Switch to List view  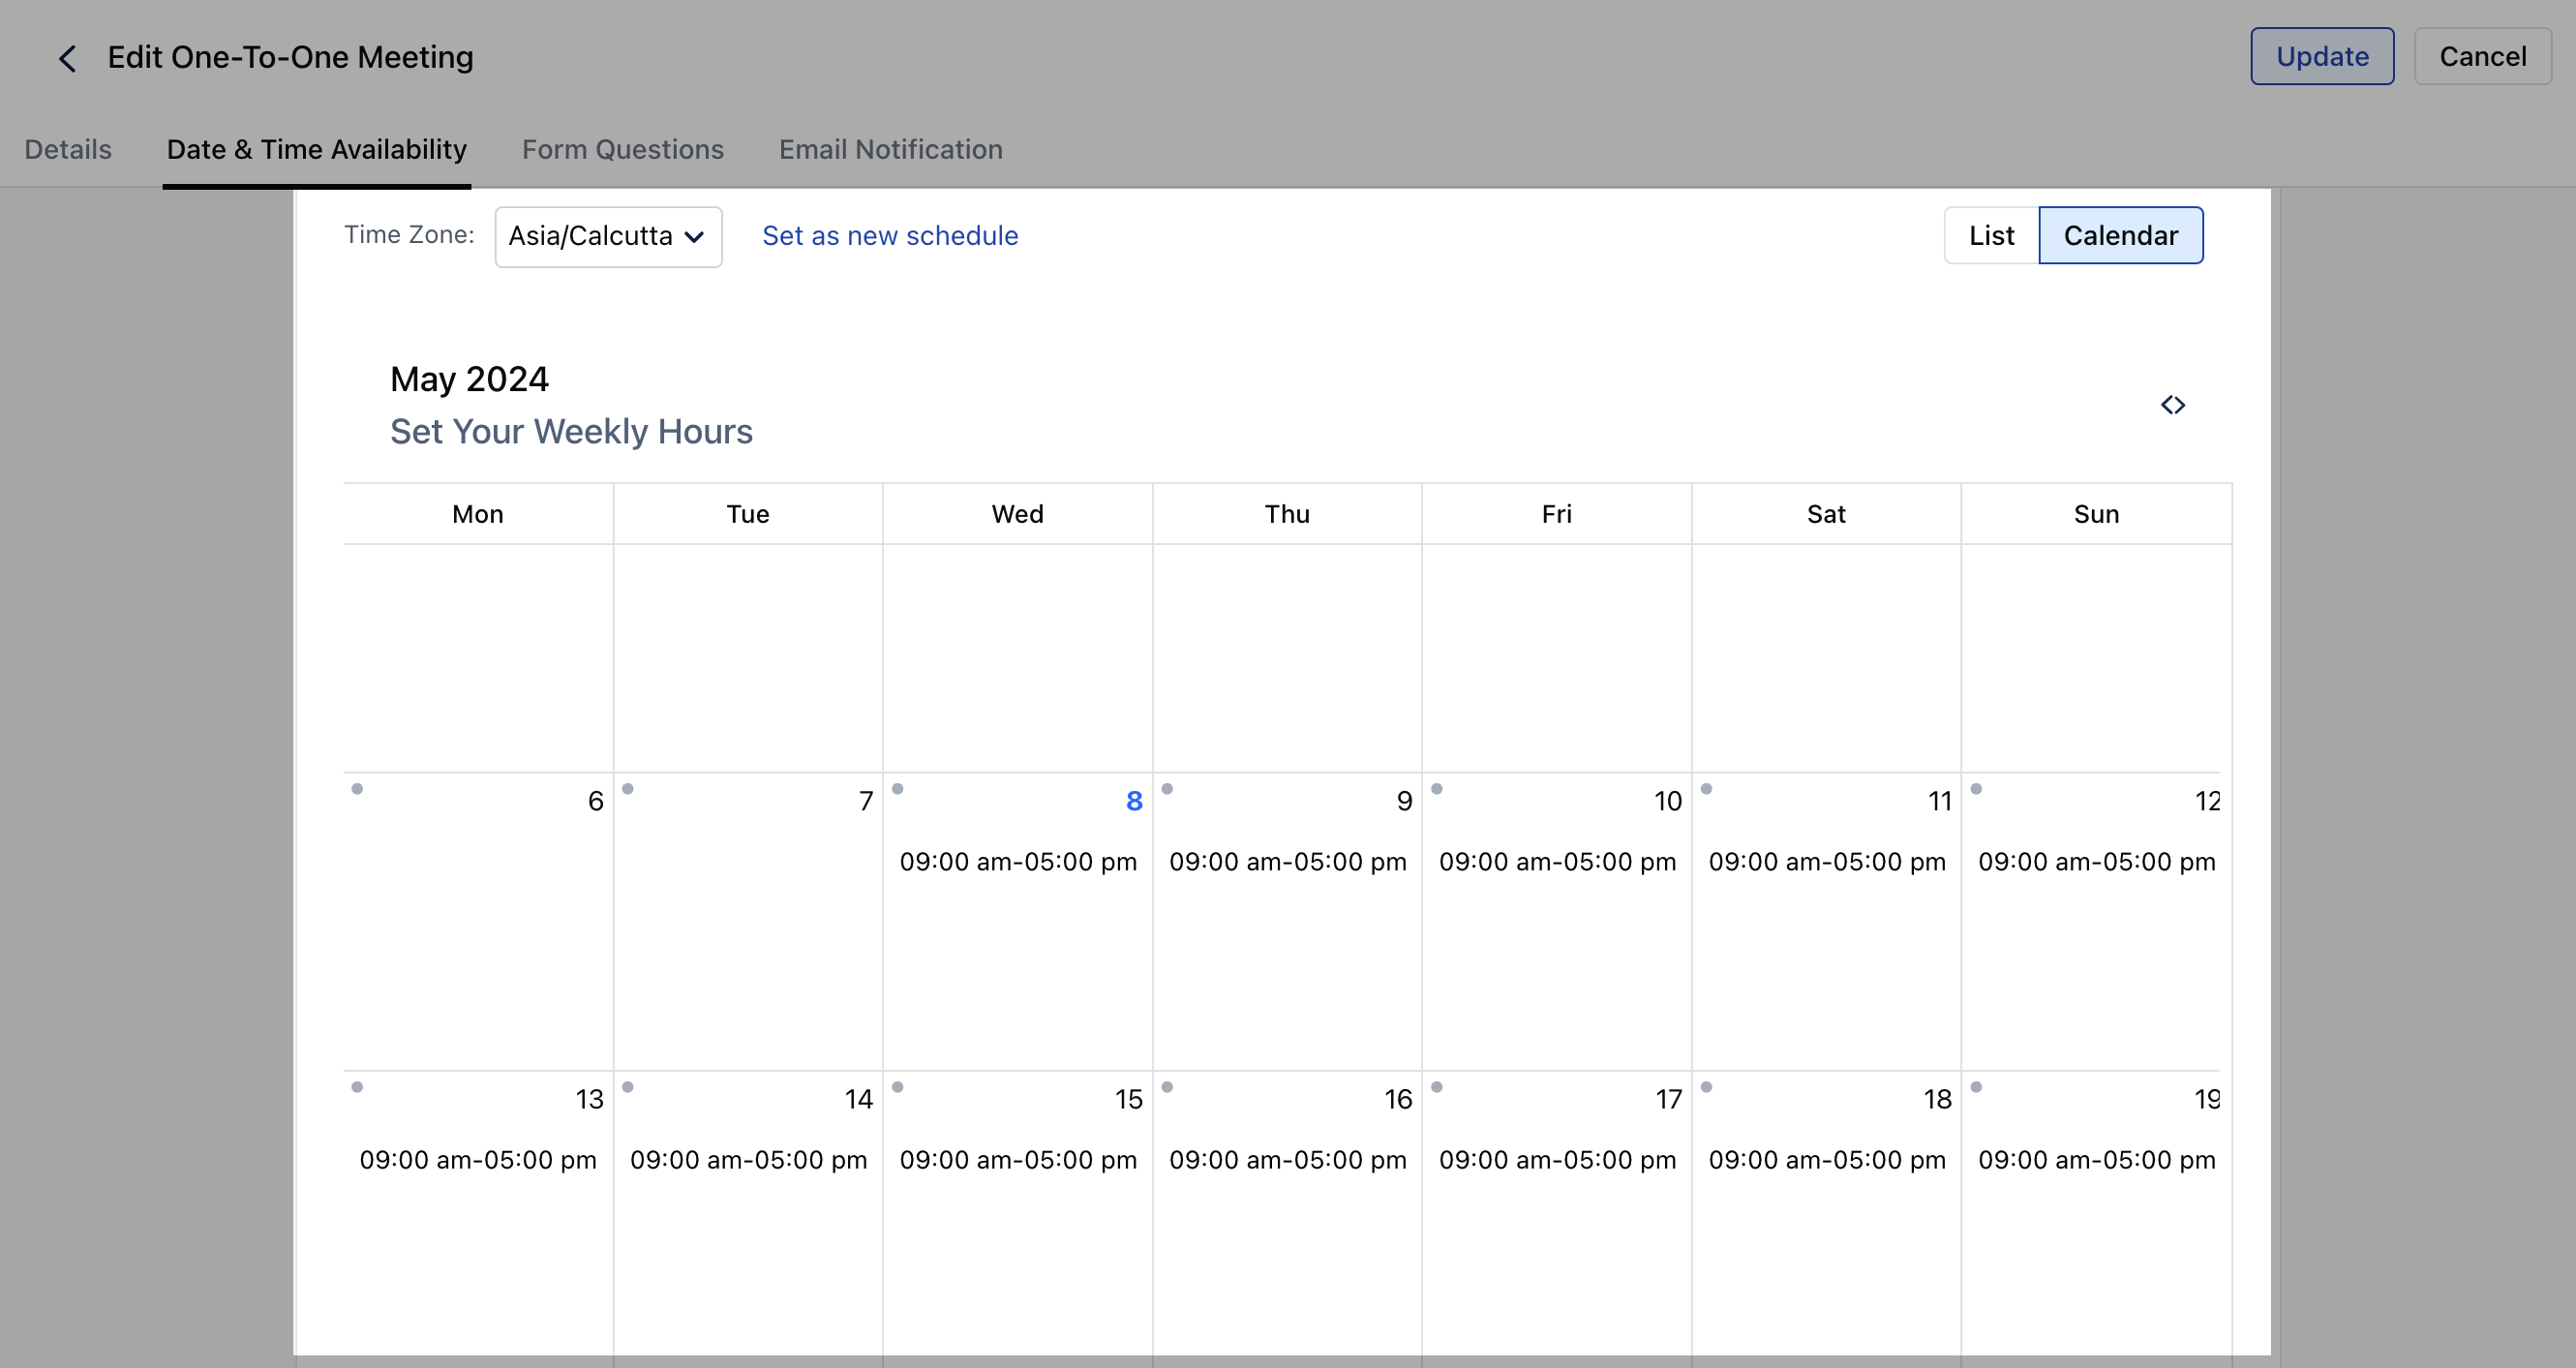tap(1991, 235)
